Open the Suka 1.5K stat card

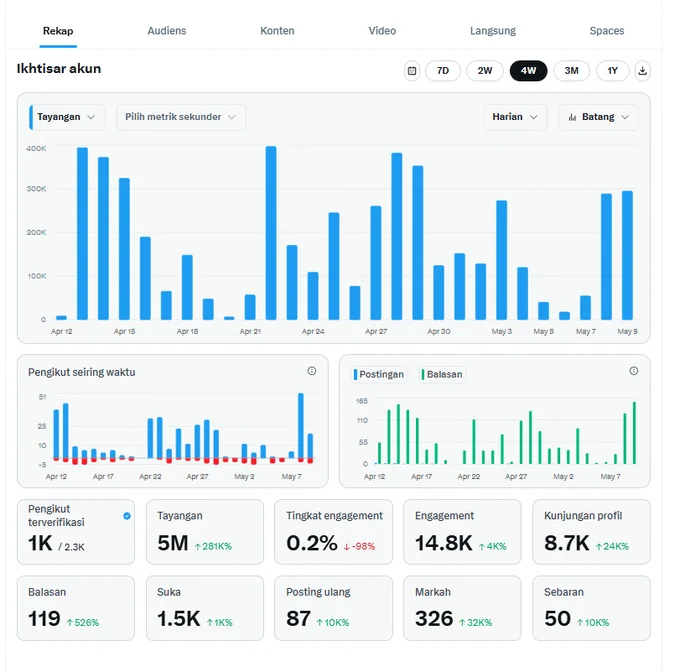coord(205,608)
